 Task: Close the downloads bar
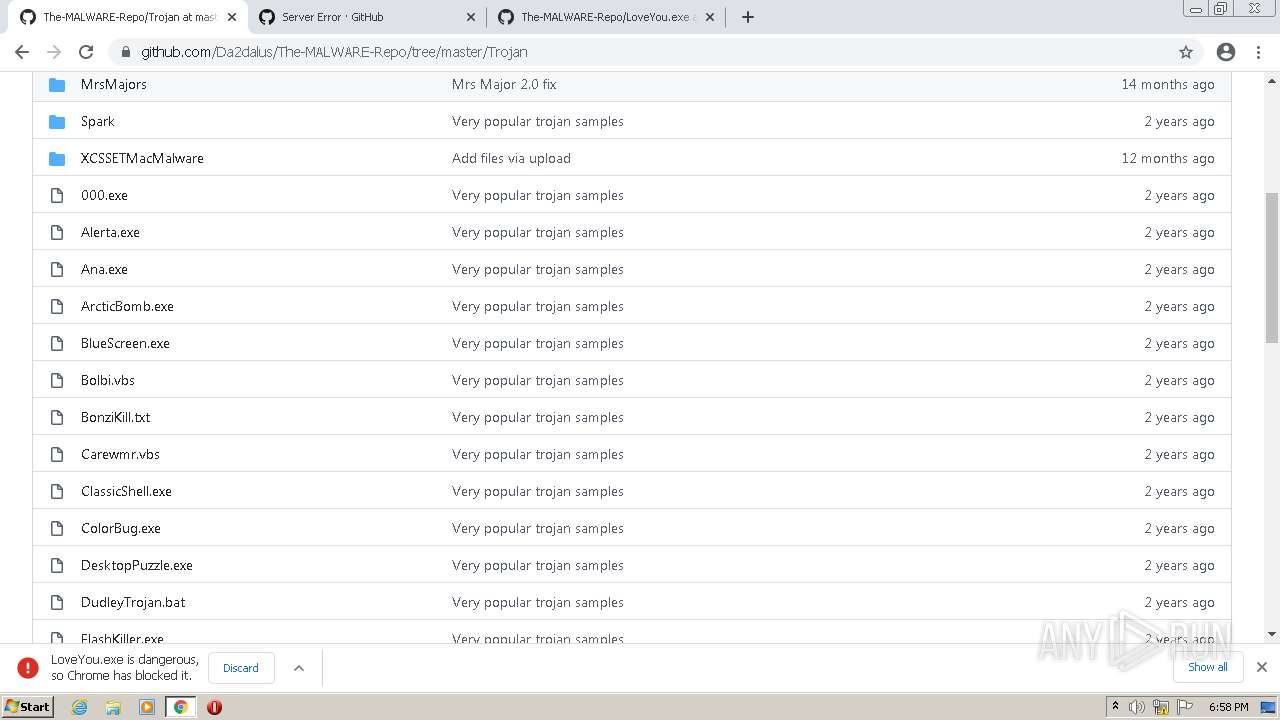coord(1262,667)
